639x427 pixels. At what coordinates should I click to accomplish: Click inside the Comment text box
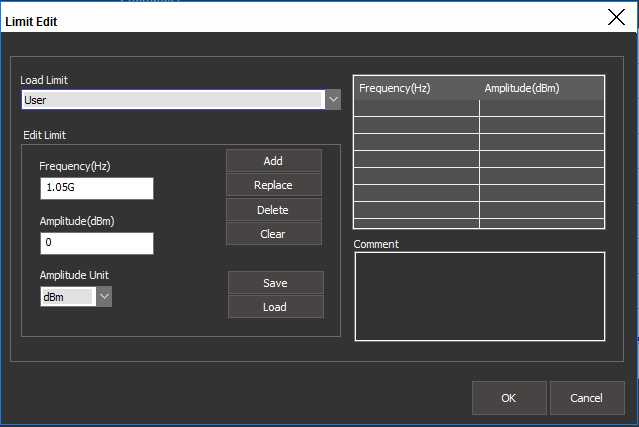tap(479, 296)
